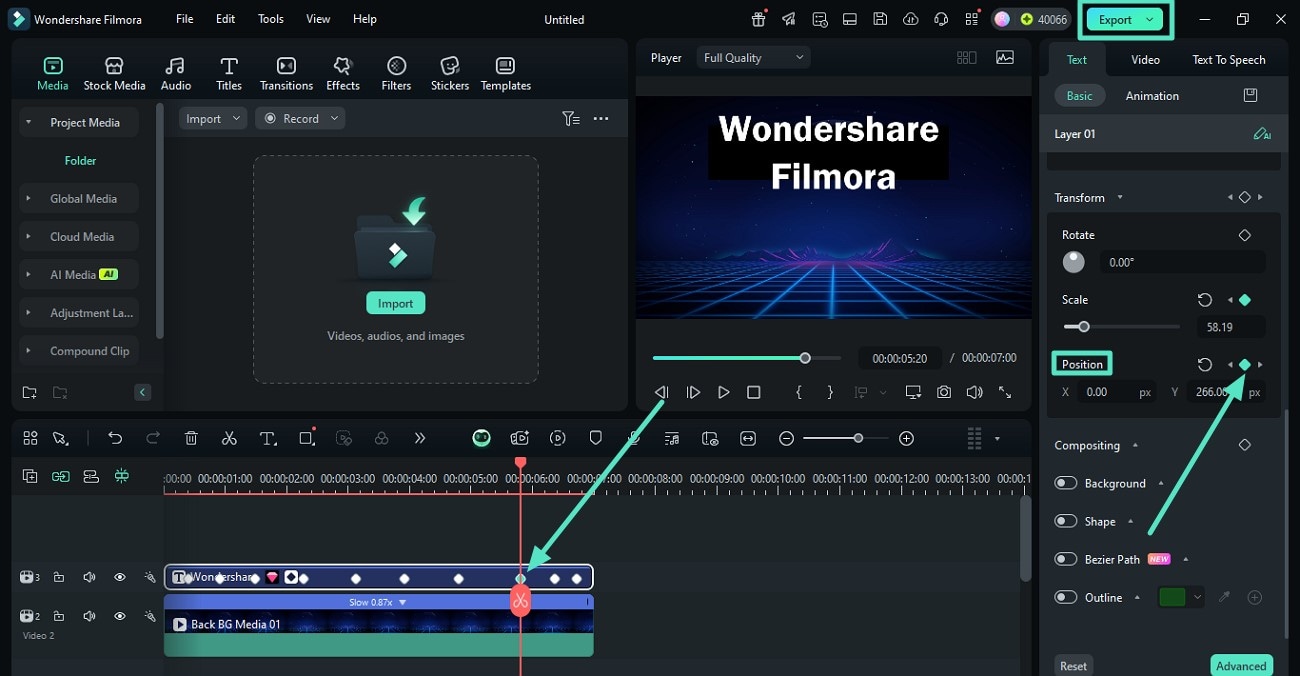This screenshot has height=676, width=1300.
Task: Toggle the Background switch
Action: pyautogui.click(x=1065, y=483)
